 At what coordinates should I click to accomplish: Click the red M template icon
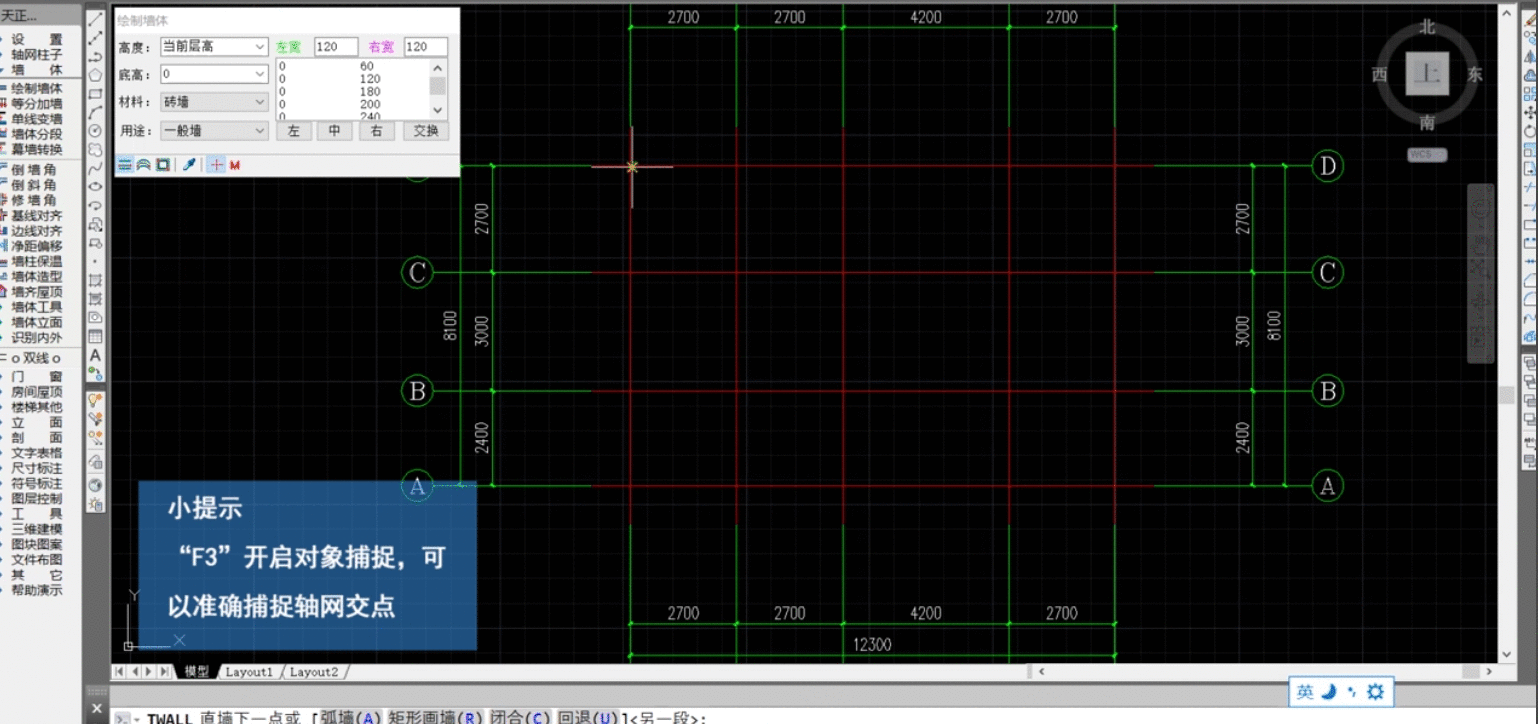point(235,165)
